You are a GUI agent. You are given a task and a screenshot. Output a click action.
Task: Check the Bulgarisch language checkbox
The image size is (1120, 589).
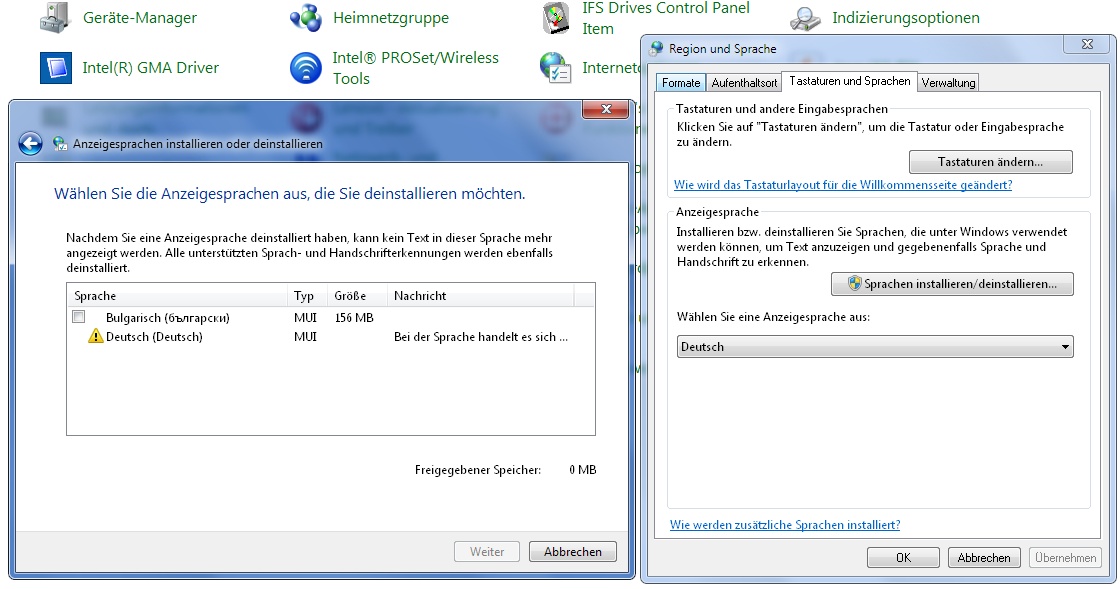point(79,317)
